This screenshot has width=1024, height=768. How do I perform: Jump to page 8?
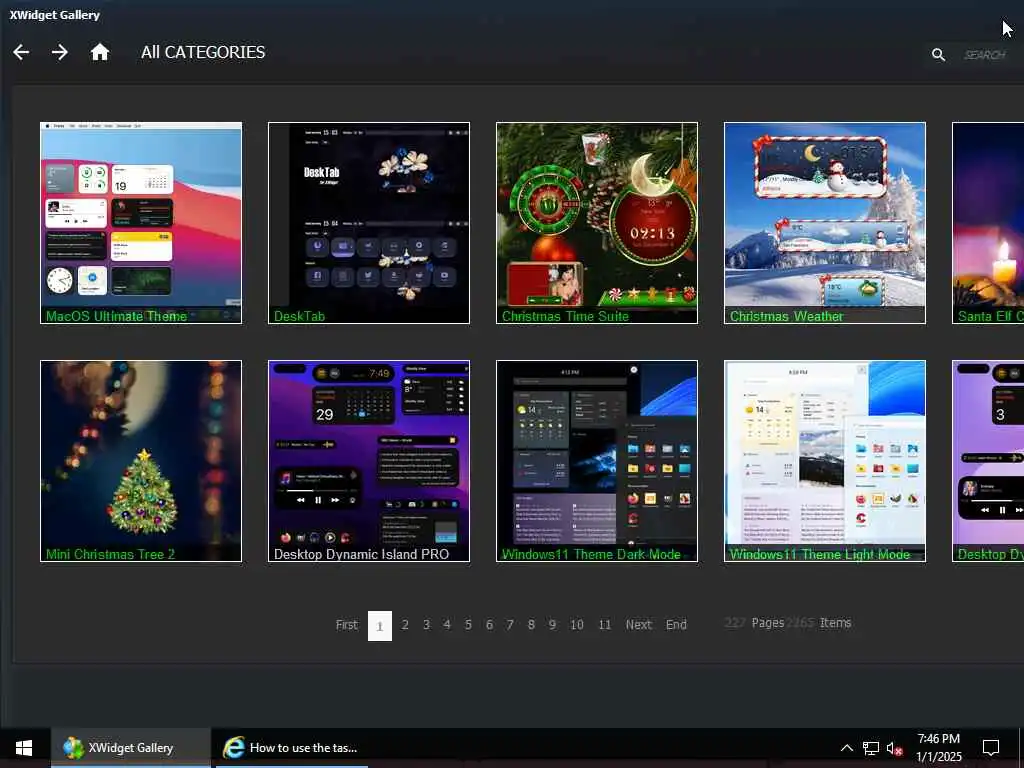(532, 625)
